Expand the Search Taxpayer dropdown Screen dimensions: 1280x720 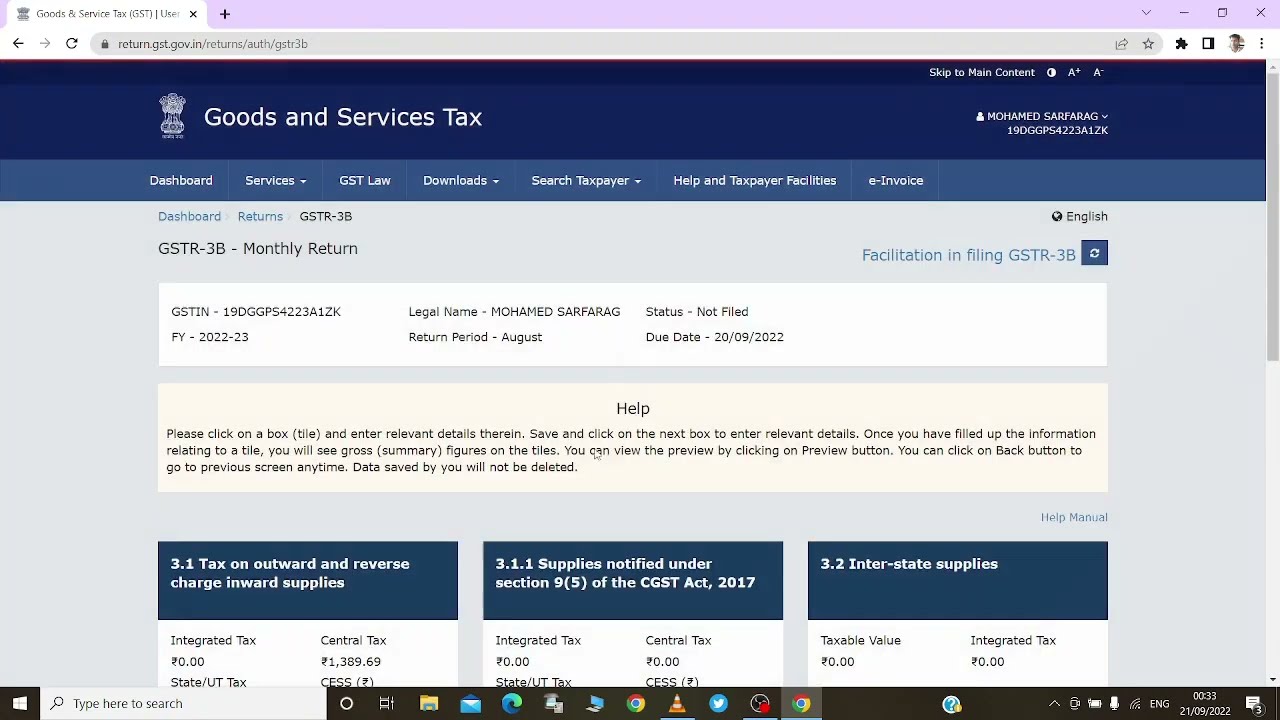[586, 180]
